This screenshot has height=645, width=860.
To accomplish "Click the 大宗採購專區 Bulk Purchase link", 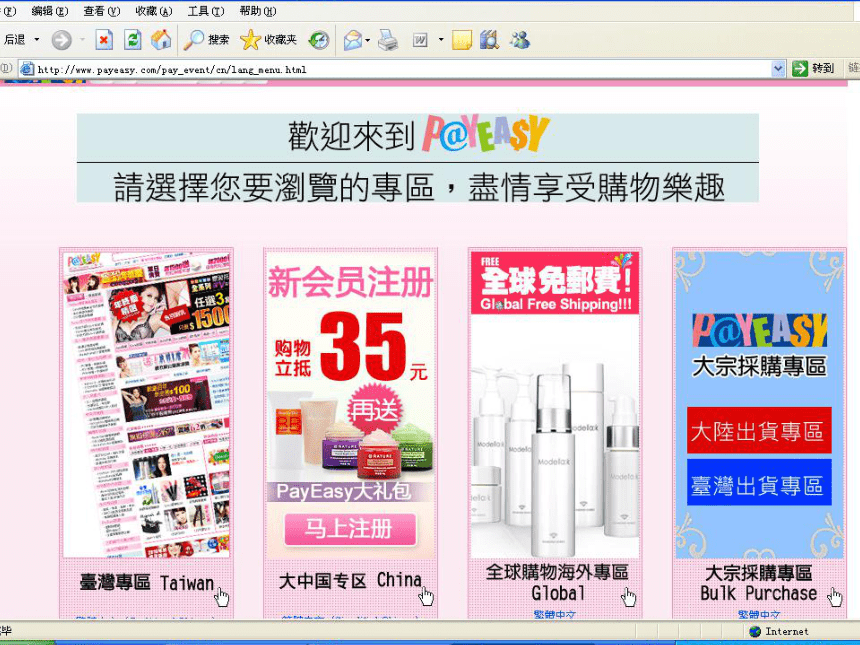I will [759, 583].
